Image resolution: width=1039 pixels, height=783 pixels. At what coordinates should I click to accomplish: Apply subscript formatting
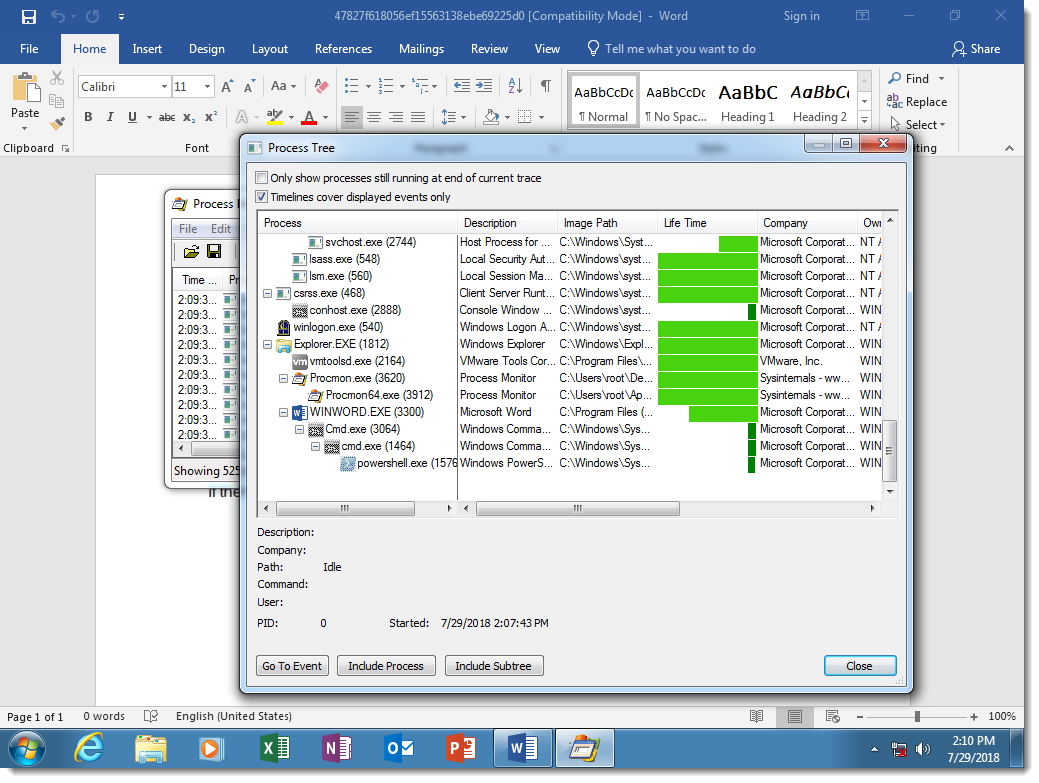189,117
